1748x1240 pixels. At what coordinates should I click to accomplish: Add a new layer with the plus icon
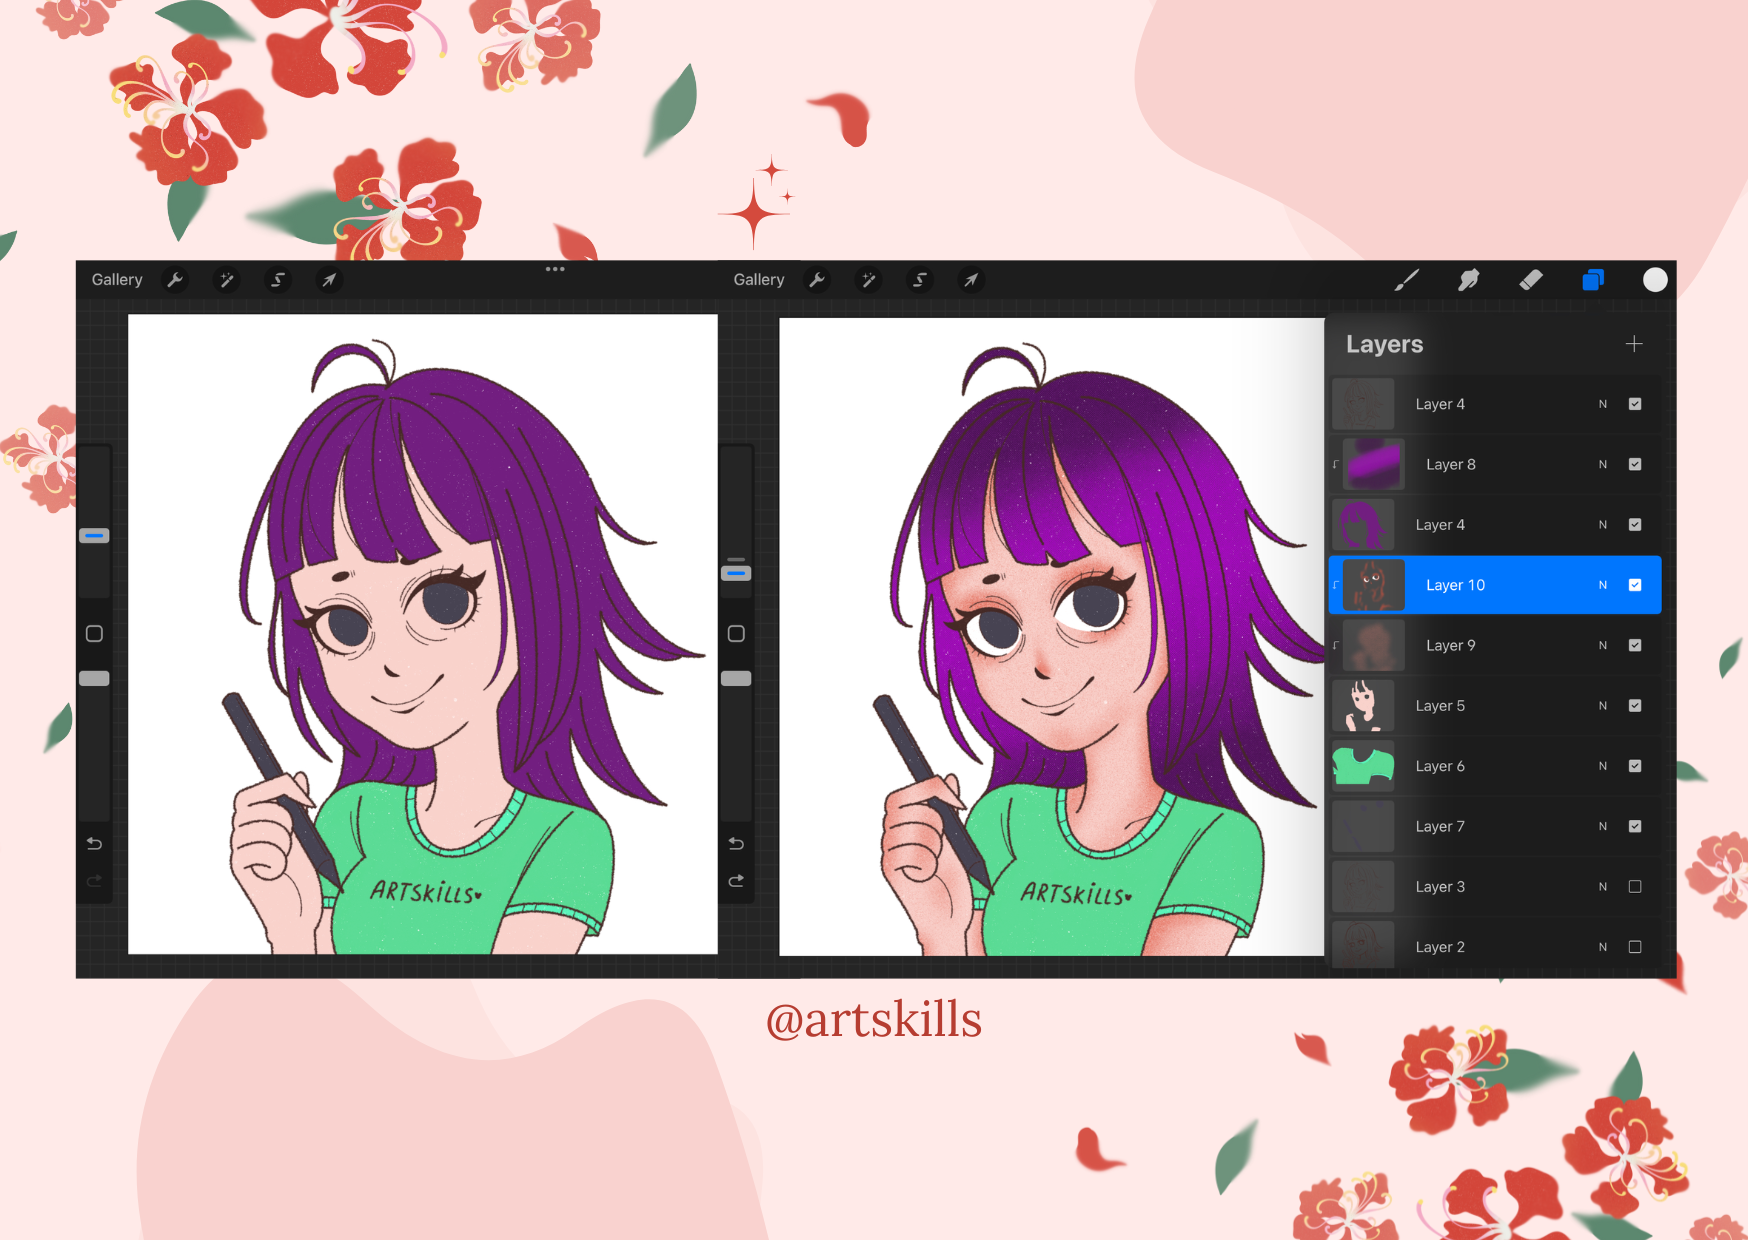[x=1634, y=344]
